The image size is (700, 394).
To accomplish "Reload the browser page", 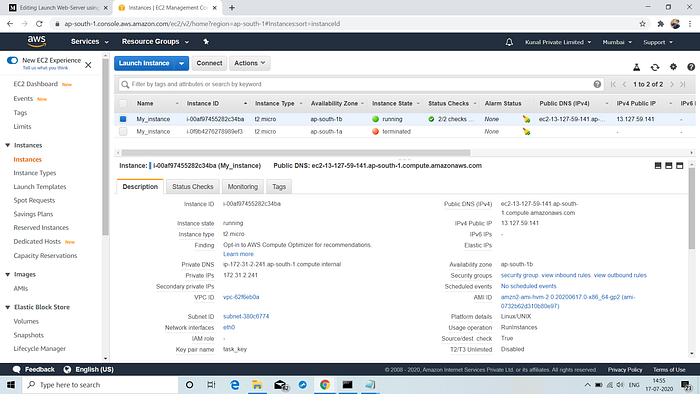I will 39,24.
